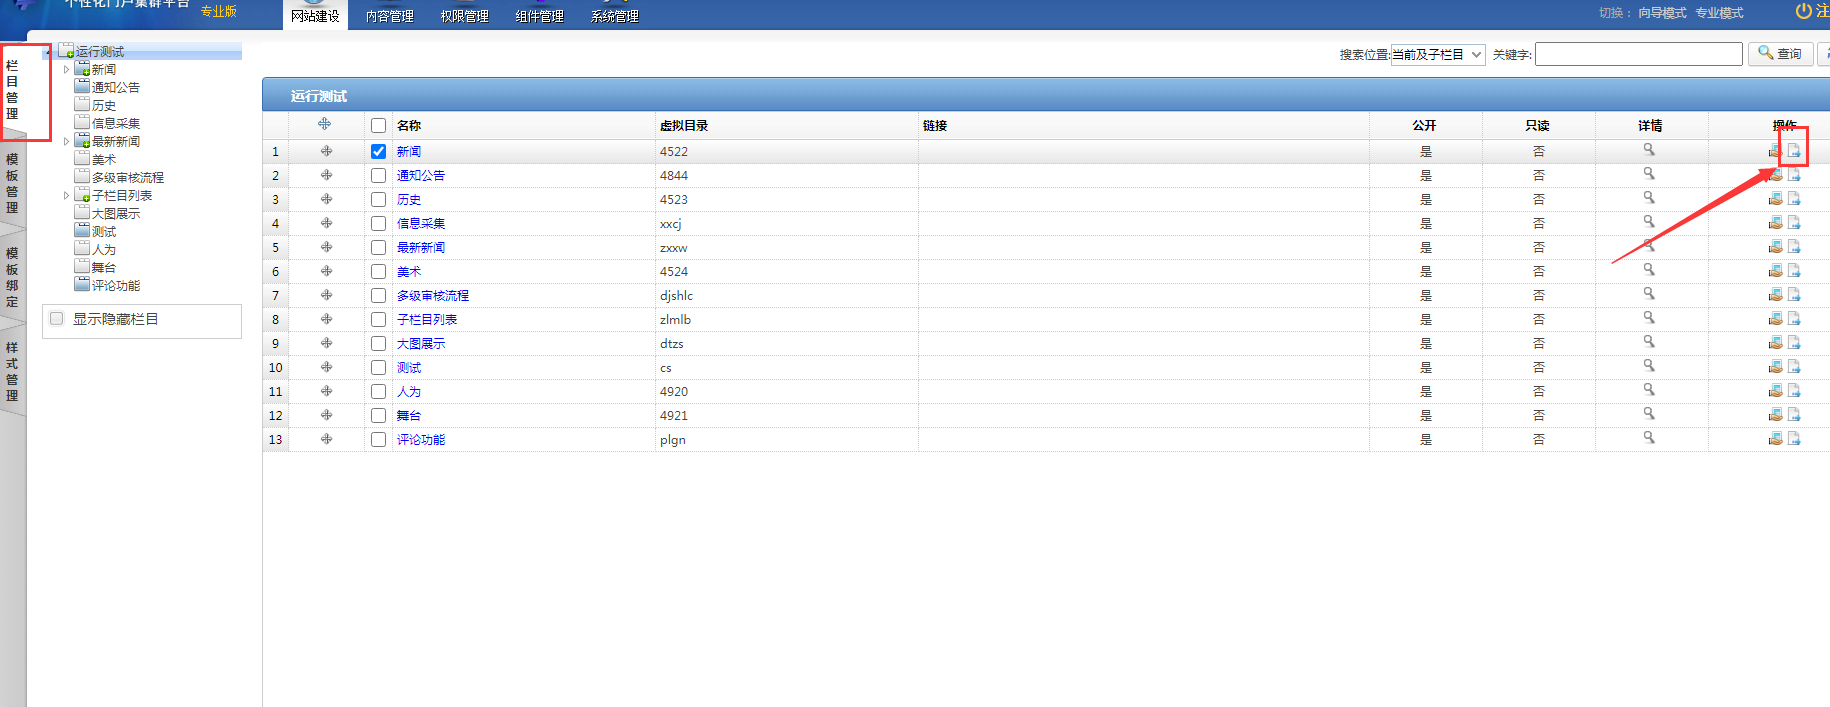The height and width of the screenshot is (707, 1830).
Task: Open the details magnifier for 通知公告 row
Action: [1649, 174]
